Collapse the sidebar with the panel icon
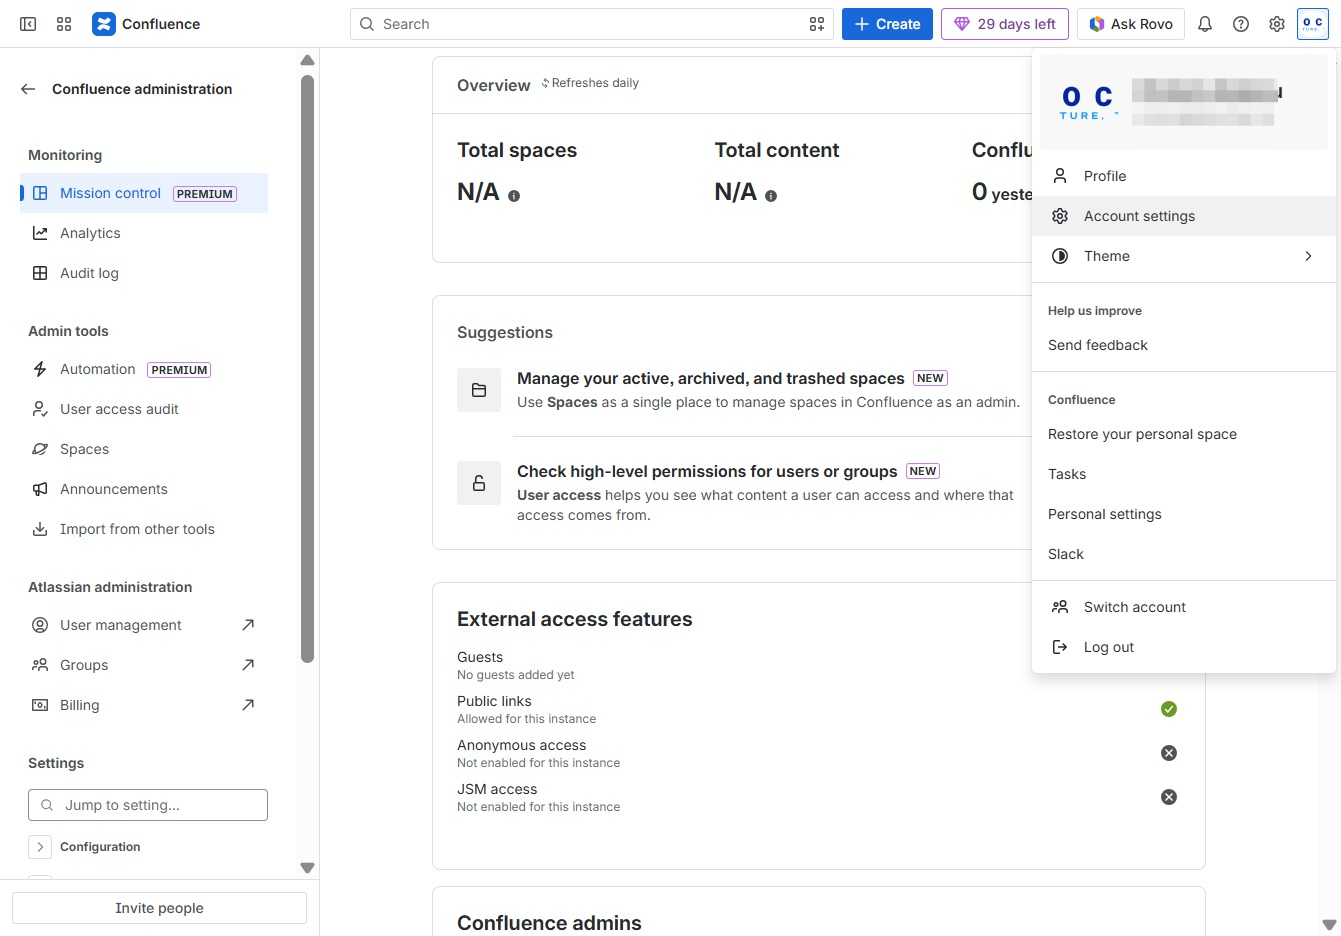 coord(28,24)
